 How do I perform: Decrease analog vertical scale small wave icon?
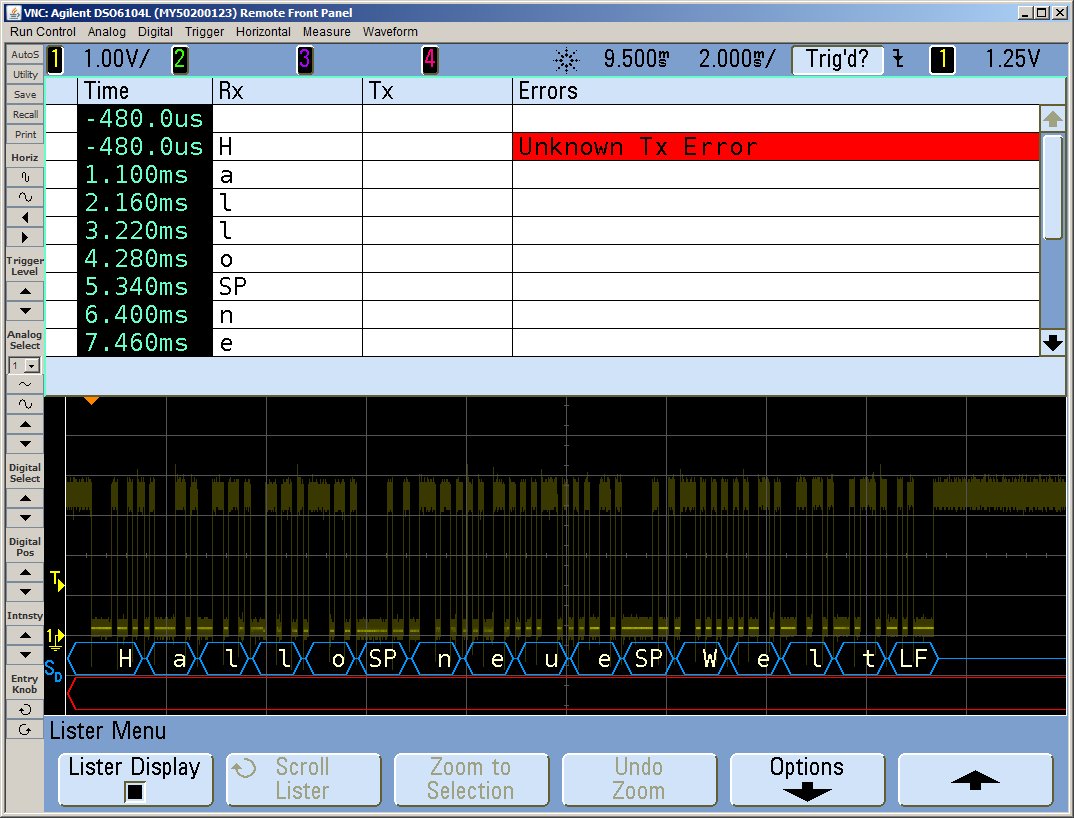click(x=25, y=384)
